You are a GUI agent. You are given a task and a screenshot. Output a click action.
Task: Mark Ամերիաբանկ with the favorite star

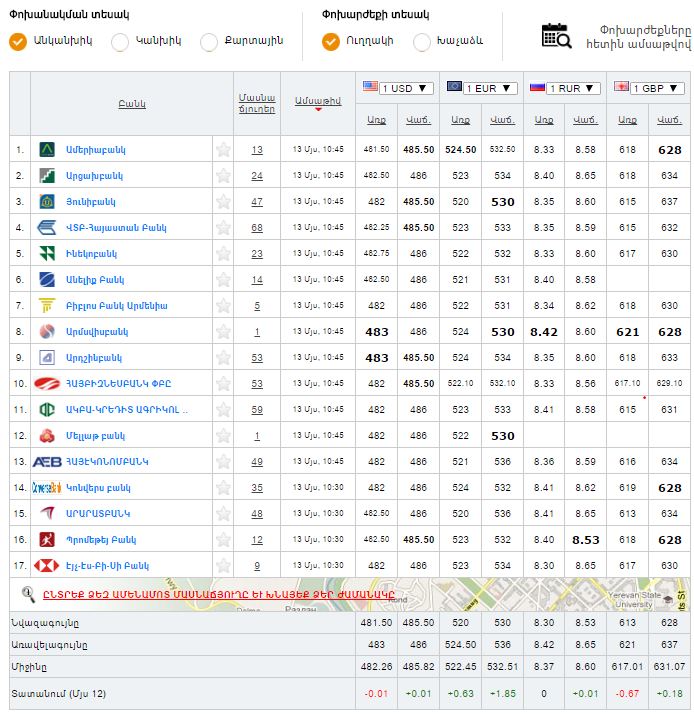pyautogui.click(x=223, y=149)
